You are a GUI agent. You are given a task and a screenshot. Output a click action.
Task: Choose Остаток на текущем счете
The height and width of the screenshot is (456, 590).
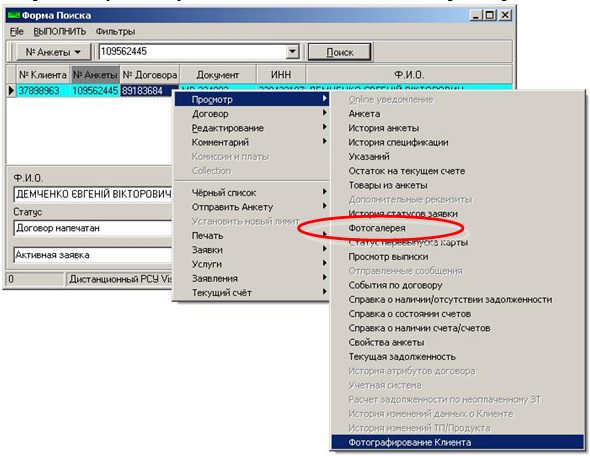(x=457, y=171)
